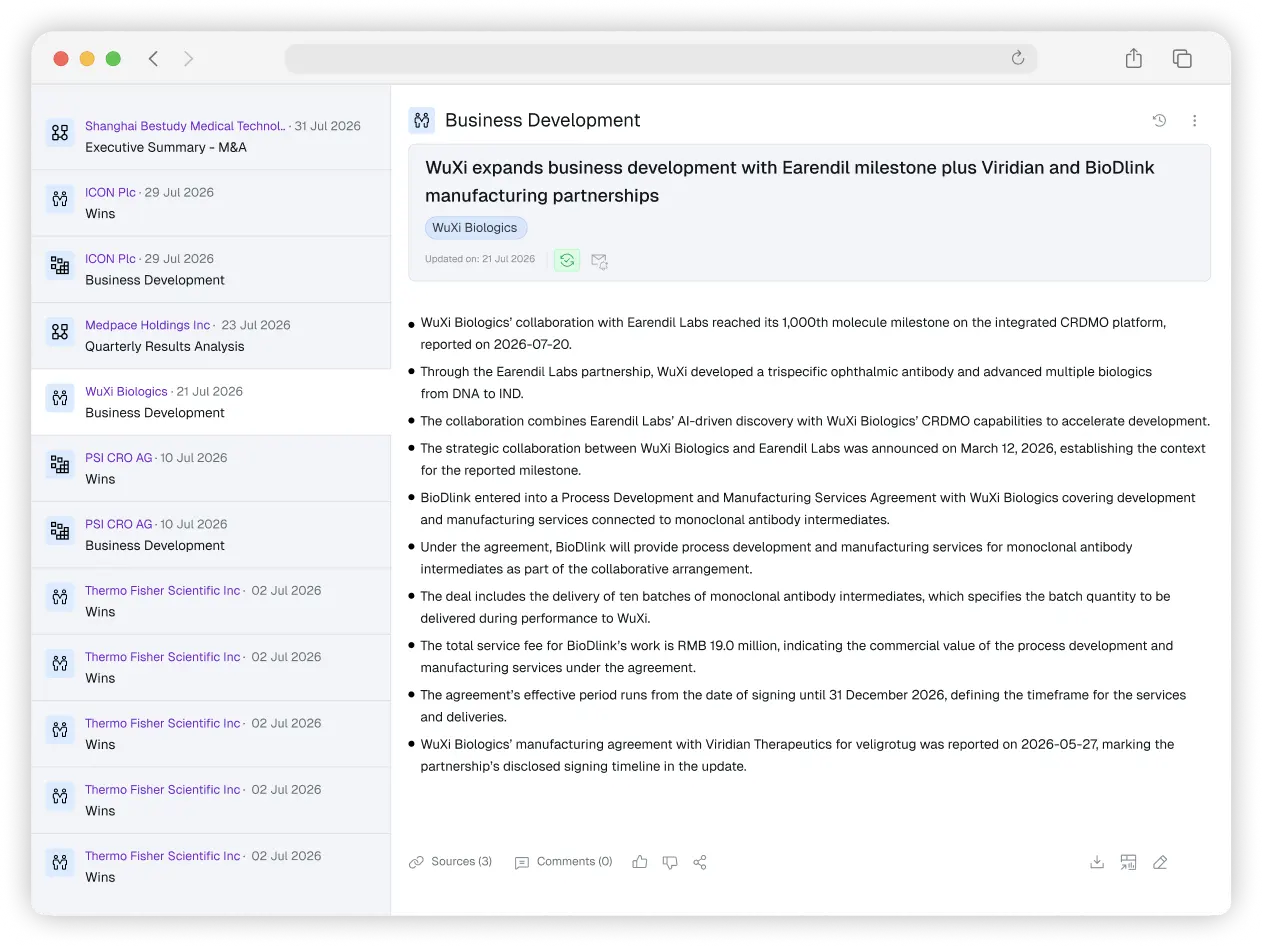
Task: Open version history clock icon in the header
Action: [x=1159, y=120]
